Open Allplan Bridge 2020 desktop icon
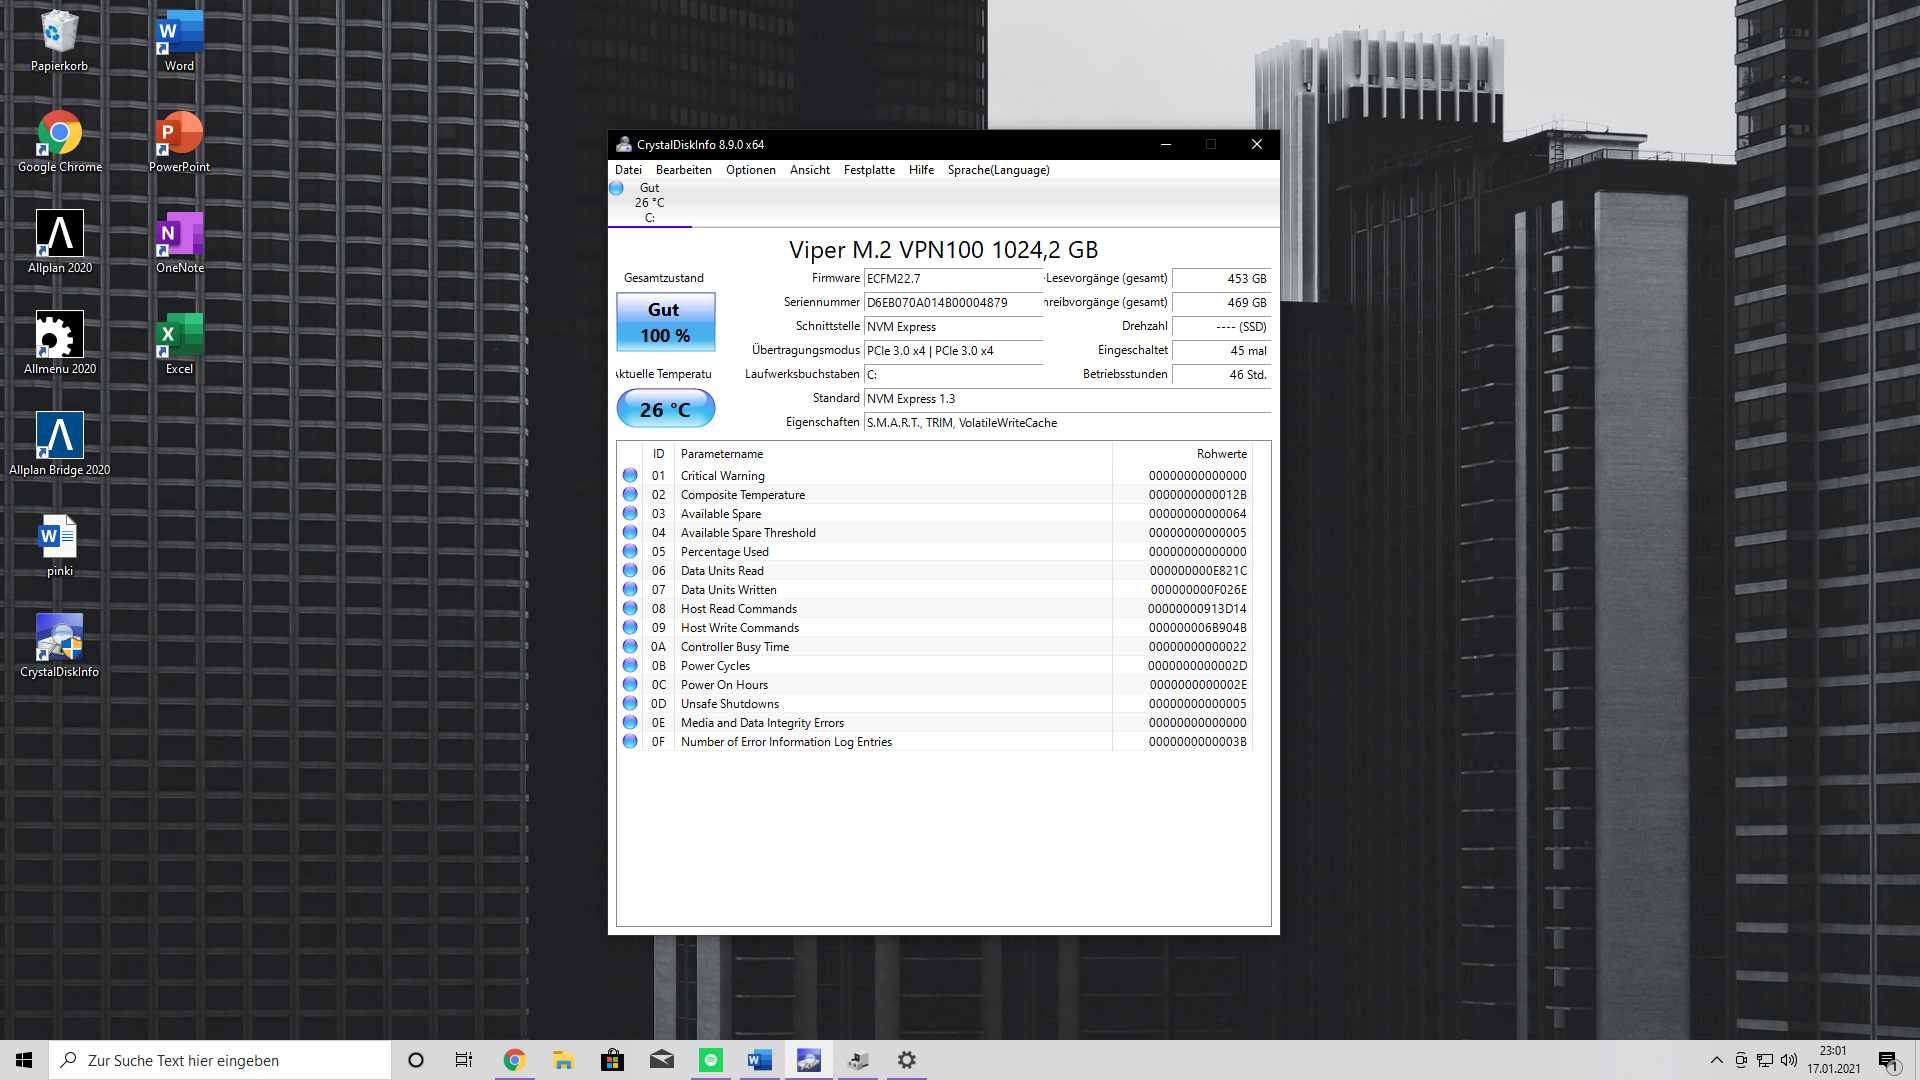The image size is (1920, 1080). pyautogui.click(x=59, y=436)
